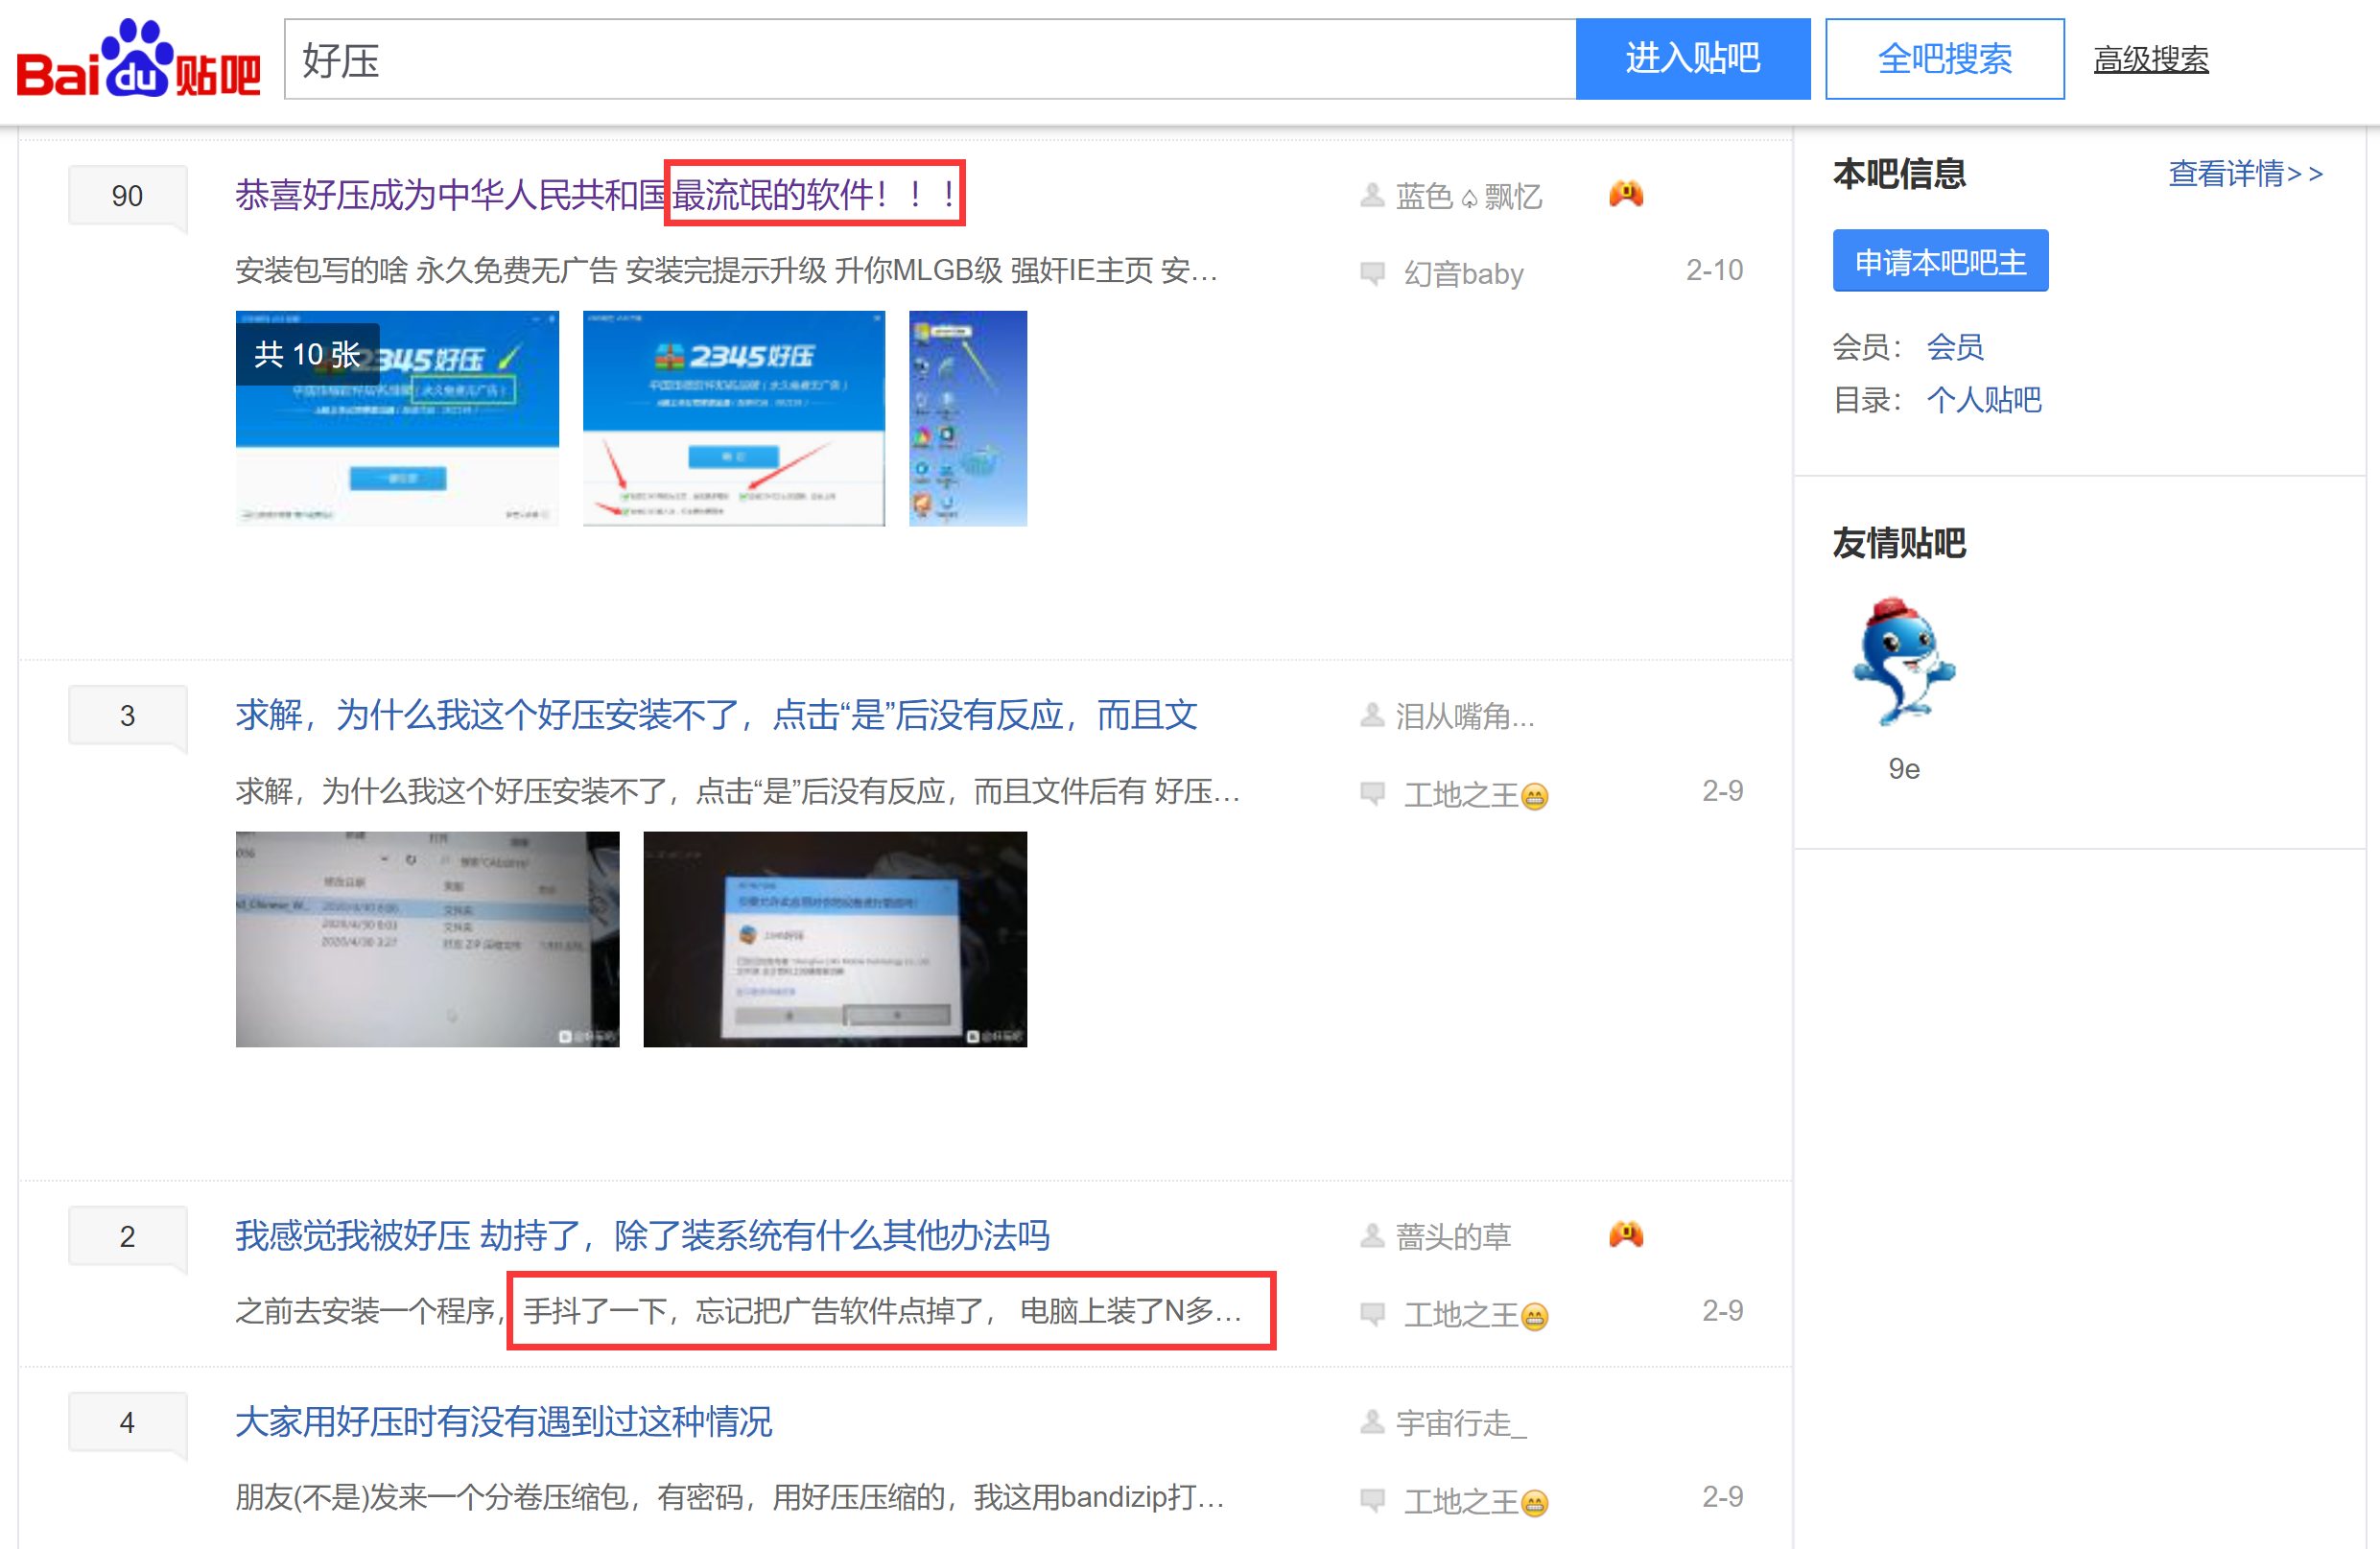Click the 申请本吧吧主 button
This screenshot has width=2380, height=1549.
[x=1940, y=261]
